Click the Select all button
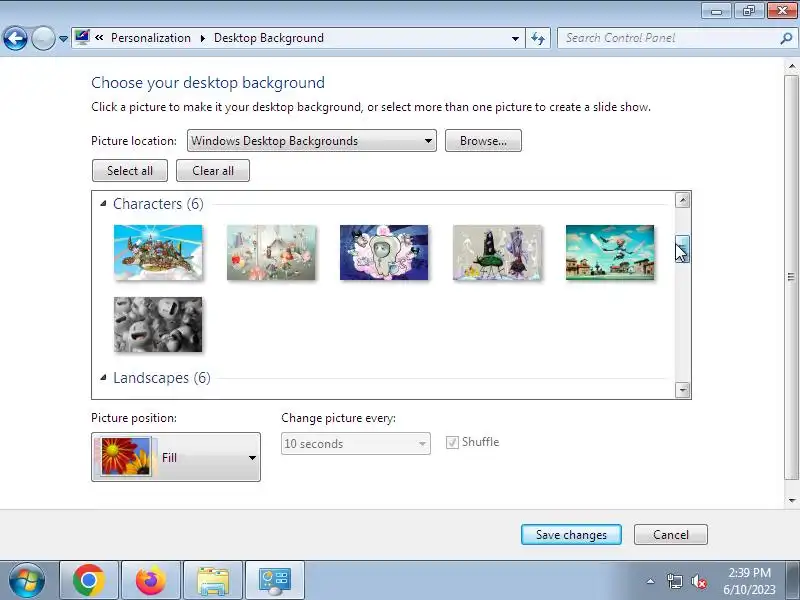The image size is (800, 600). (x=130, y=171)
